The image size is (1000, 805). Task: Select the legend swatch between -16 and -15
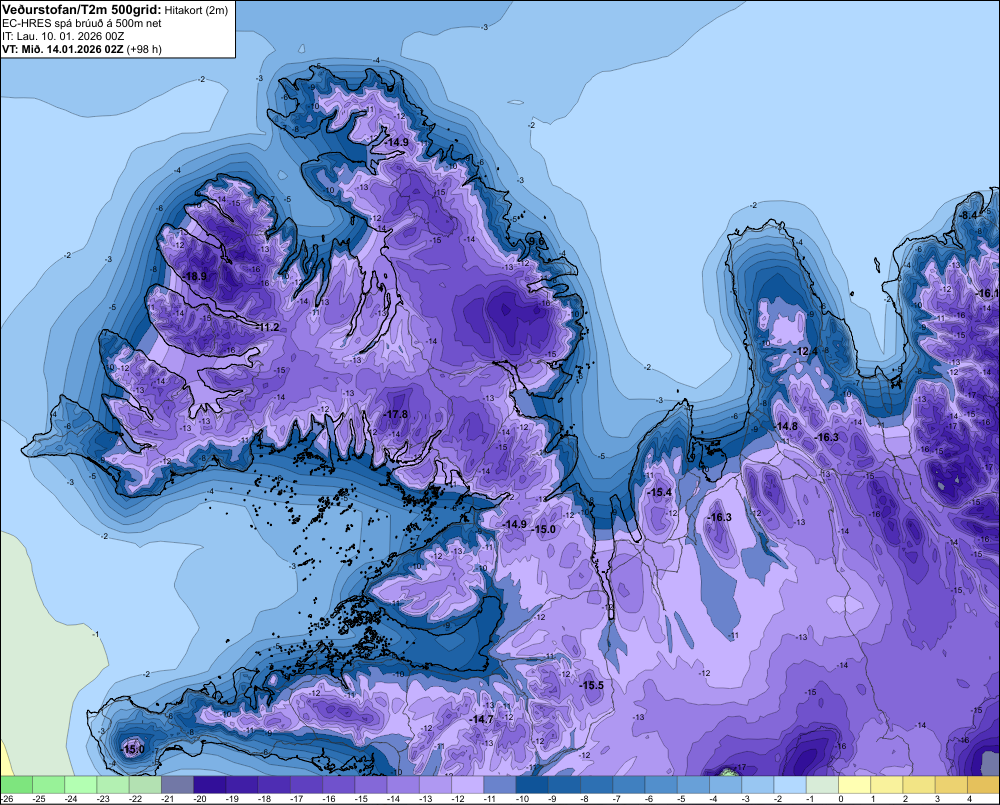[x=339, y=785]
